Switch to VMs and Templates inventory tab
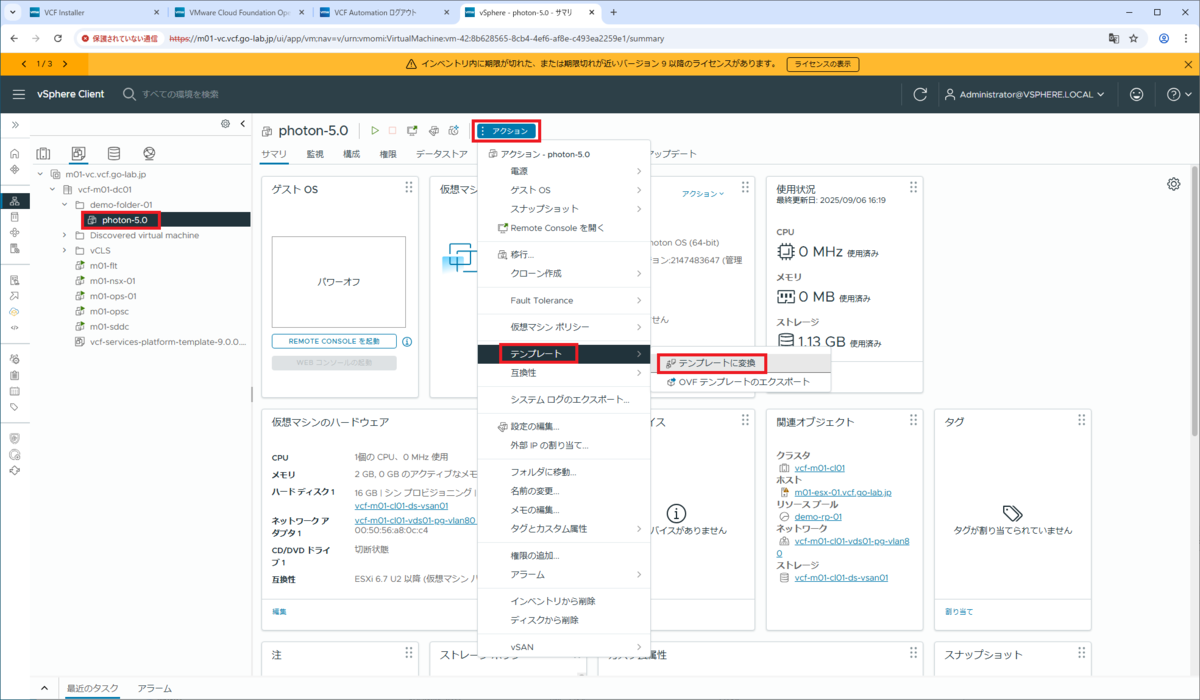 [x=78, y=154]
